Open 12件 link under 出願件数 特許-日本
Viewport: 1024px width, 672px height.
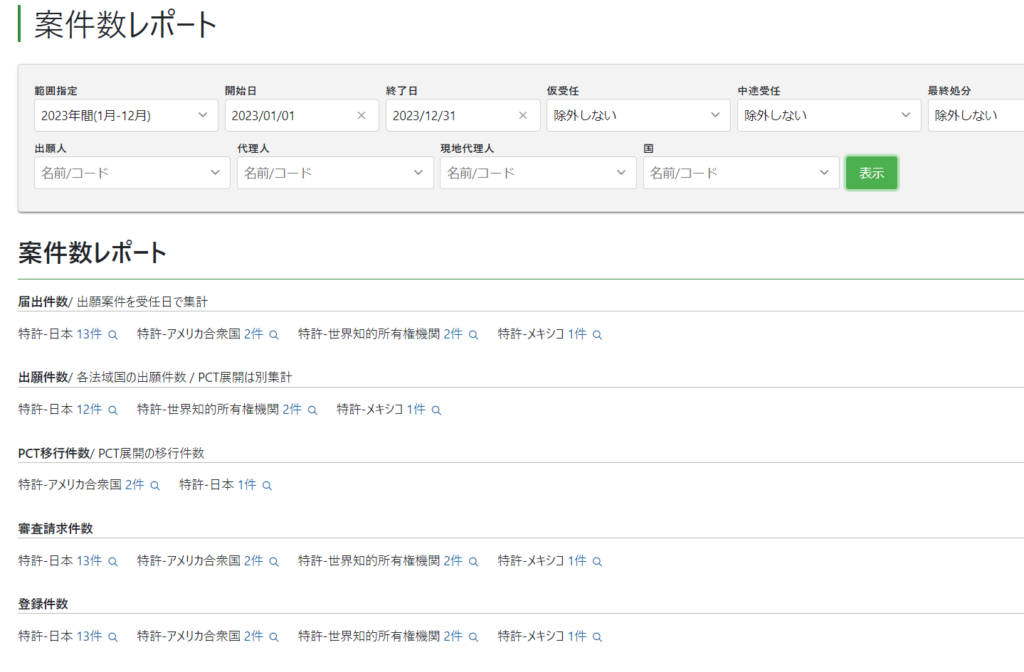pyautogui.click(x=89, y=409)
